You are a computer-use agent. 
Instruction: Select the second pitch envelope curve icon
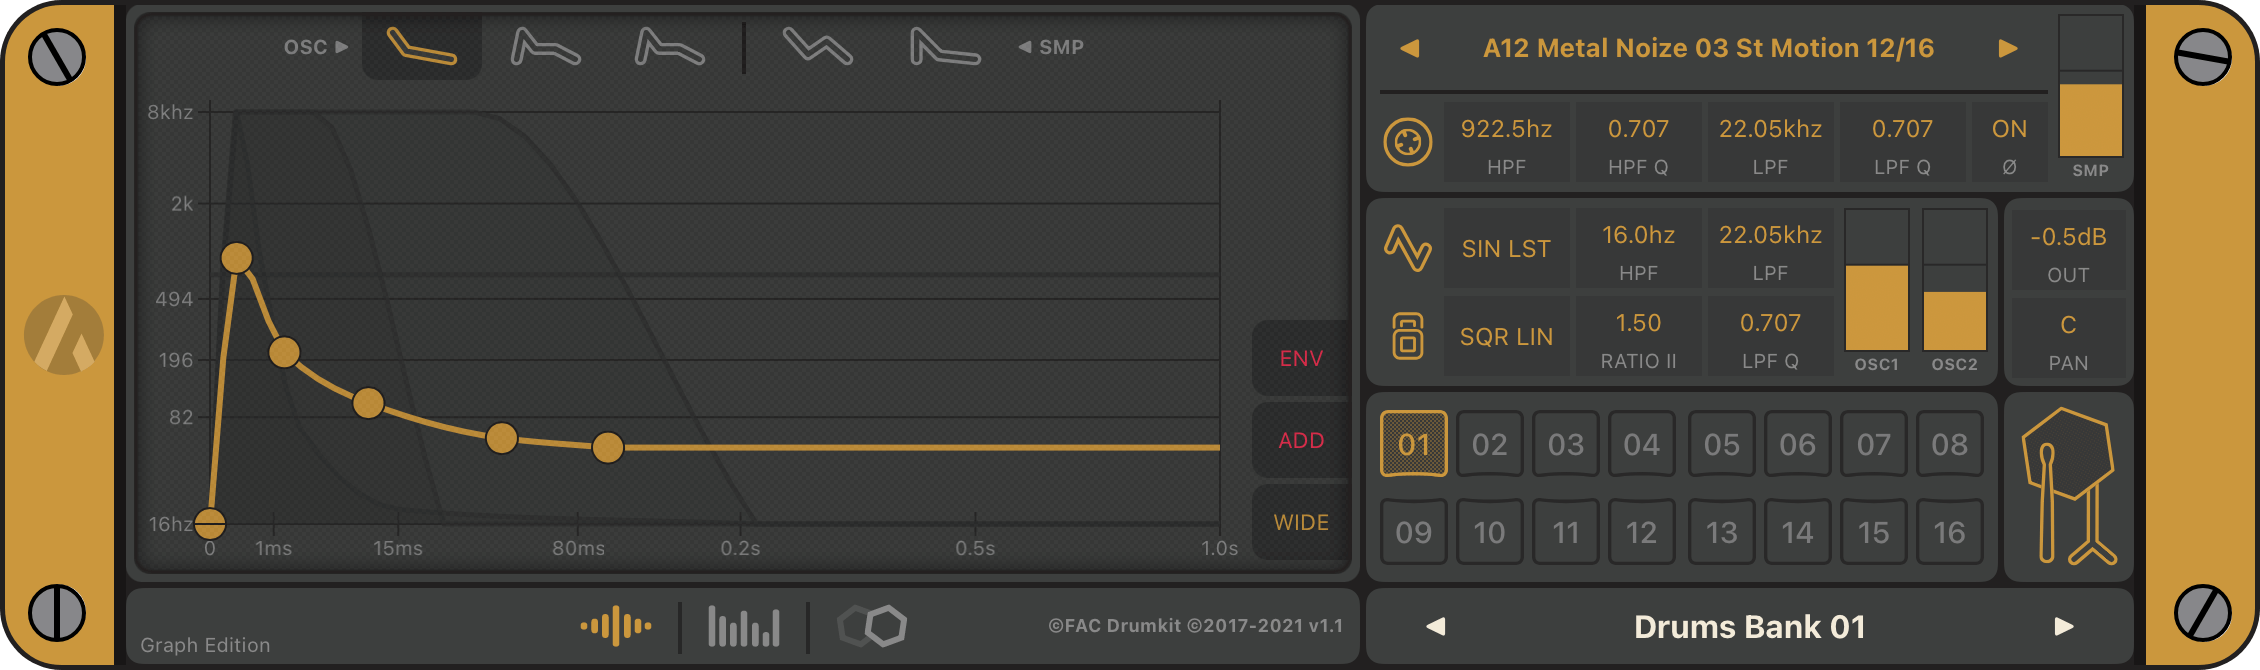(x=543, y=46)
